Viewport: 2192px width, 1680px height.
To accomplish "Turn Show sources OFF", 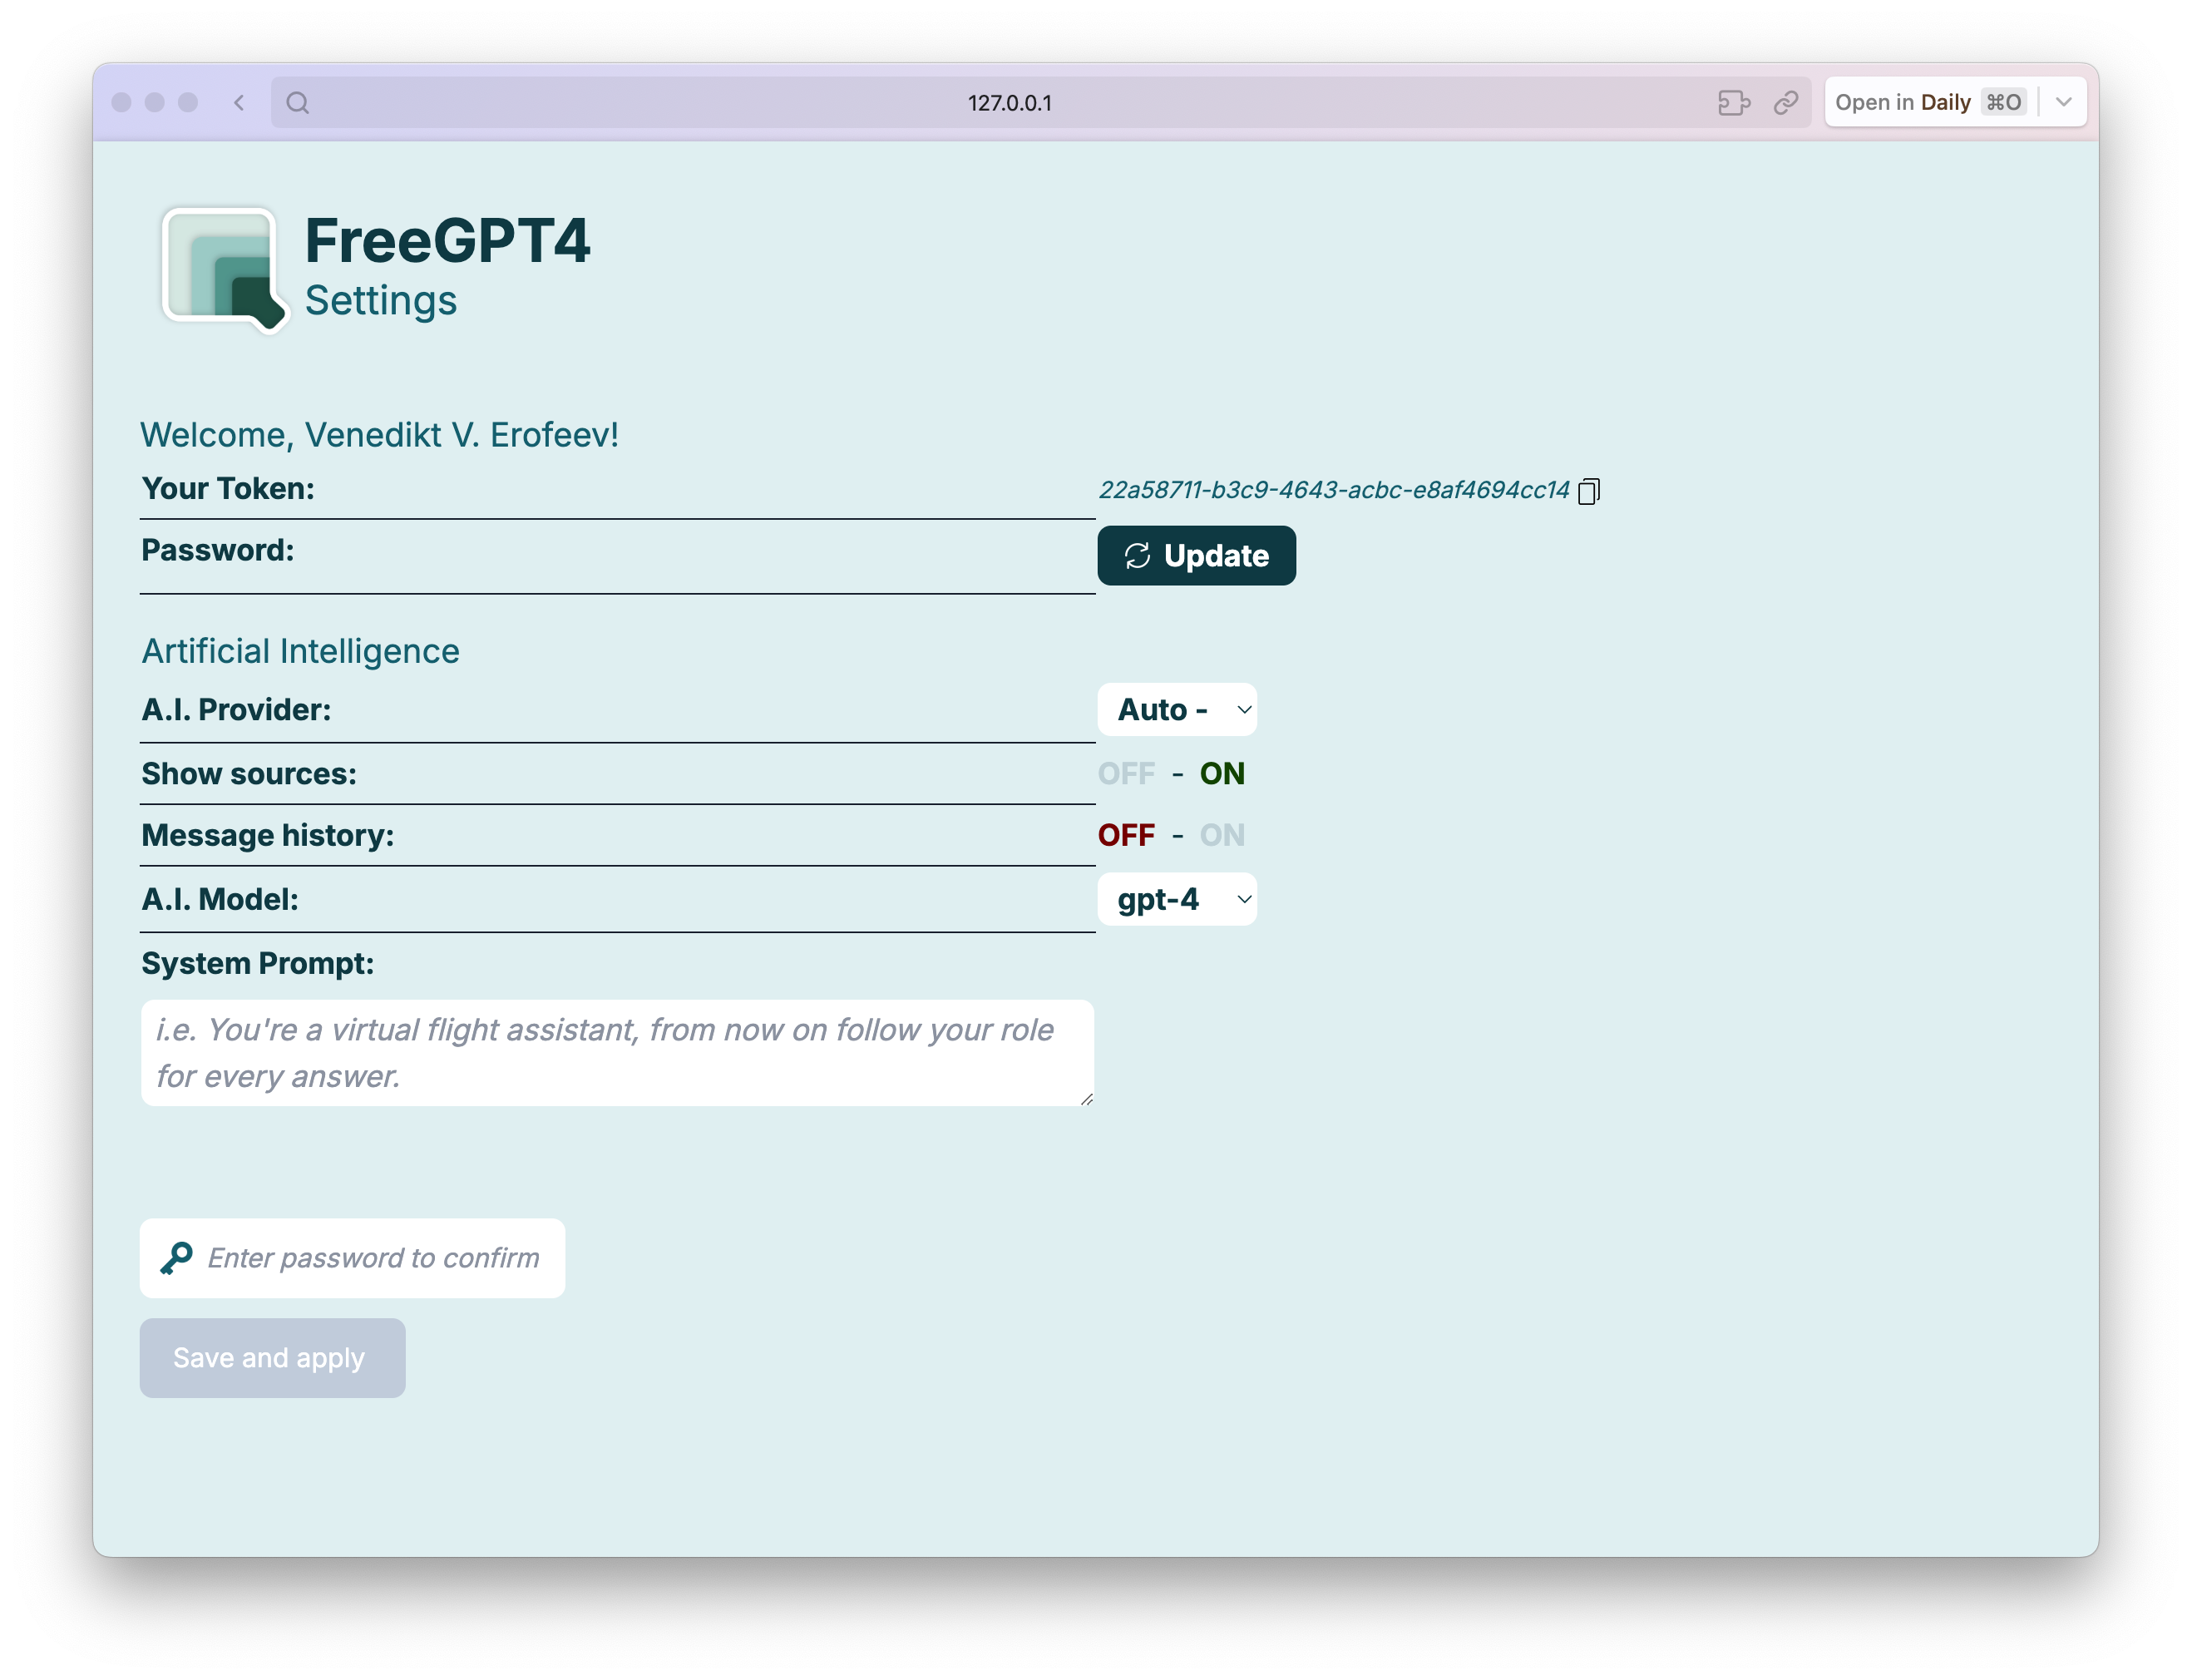I will (x=1126, y=774).
